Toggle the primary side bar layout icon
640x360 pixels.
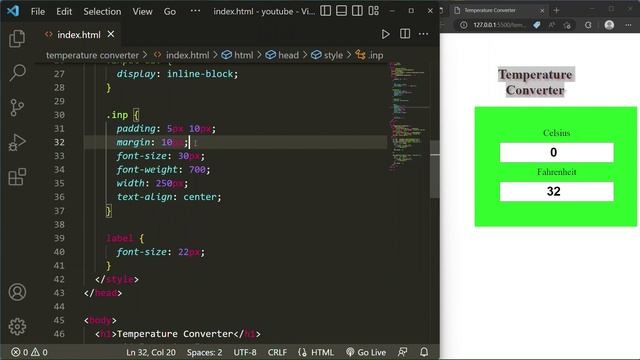coord(326,11)
